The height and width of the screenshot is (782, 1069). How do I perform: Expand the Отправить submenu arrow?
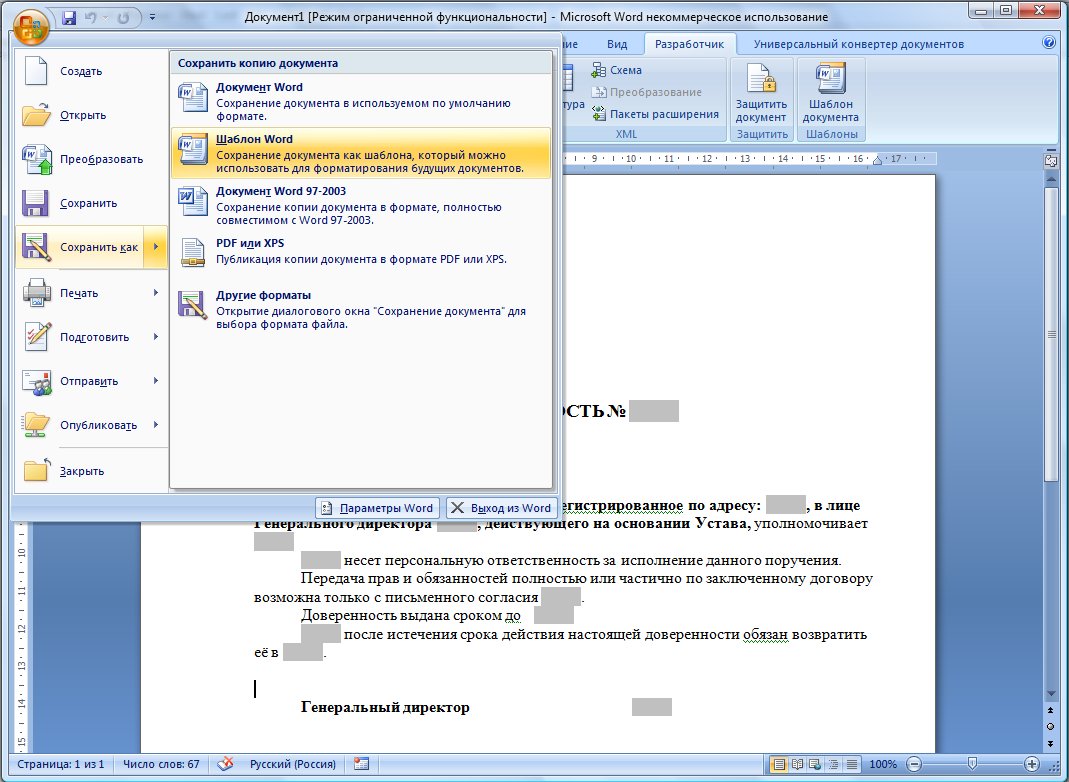pyautogui.click(x=156, y=381)
